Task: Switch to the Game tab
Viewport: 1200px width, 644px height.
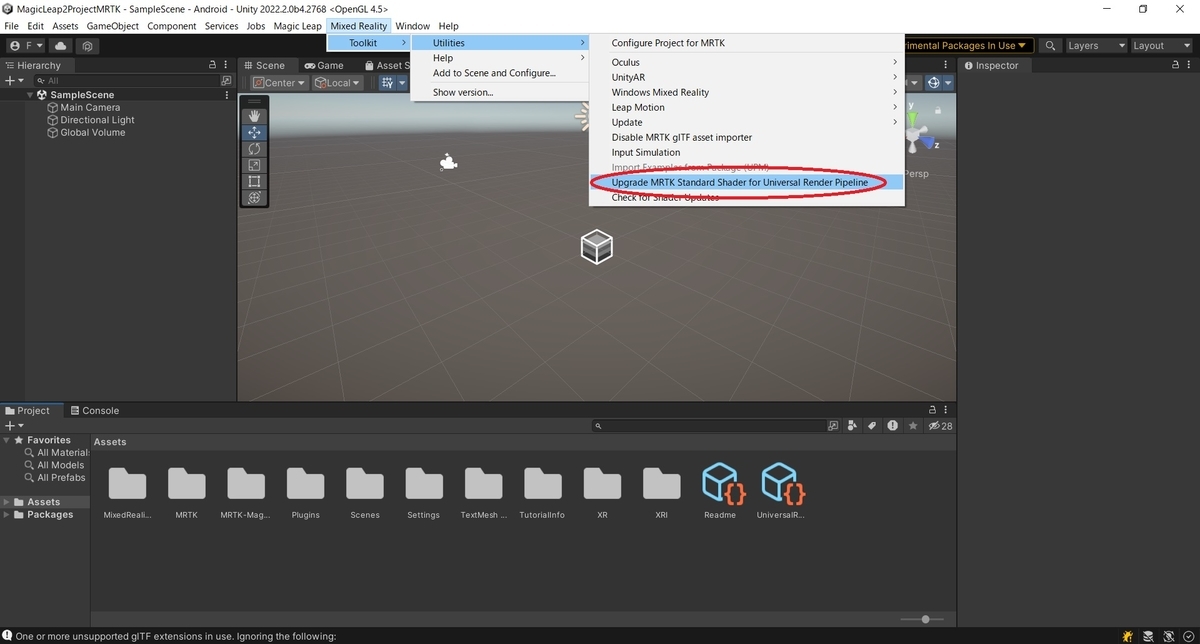Action: (x=324, y=65)
